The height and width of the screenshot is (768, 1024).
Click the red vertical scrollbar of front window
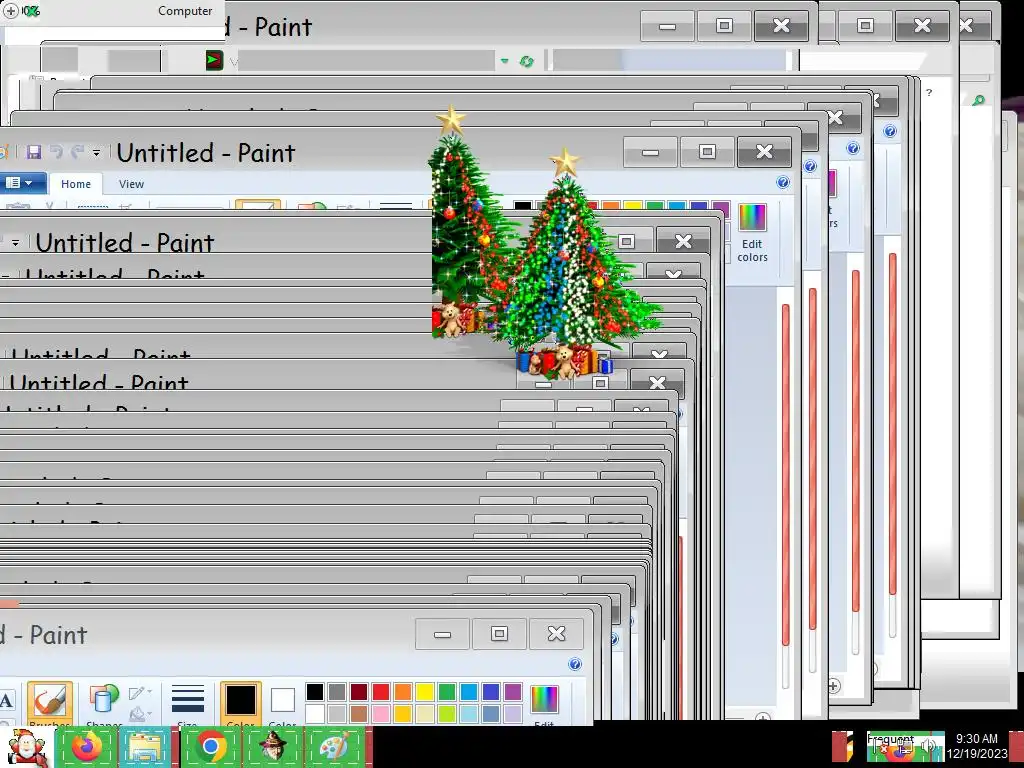tap(786, 474)
